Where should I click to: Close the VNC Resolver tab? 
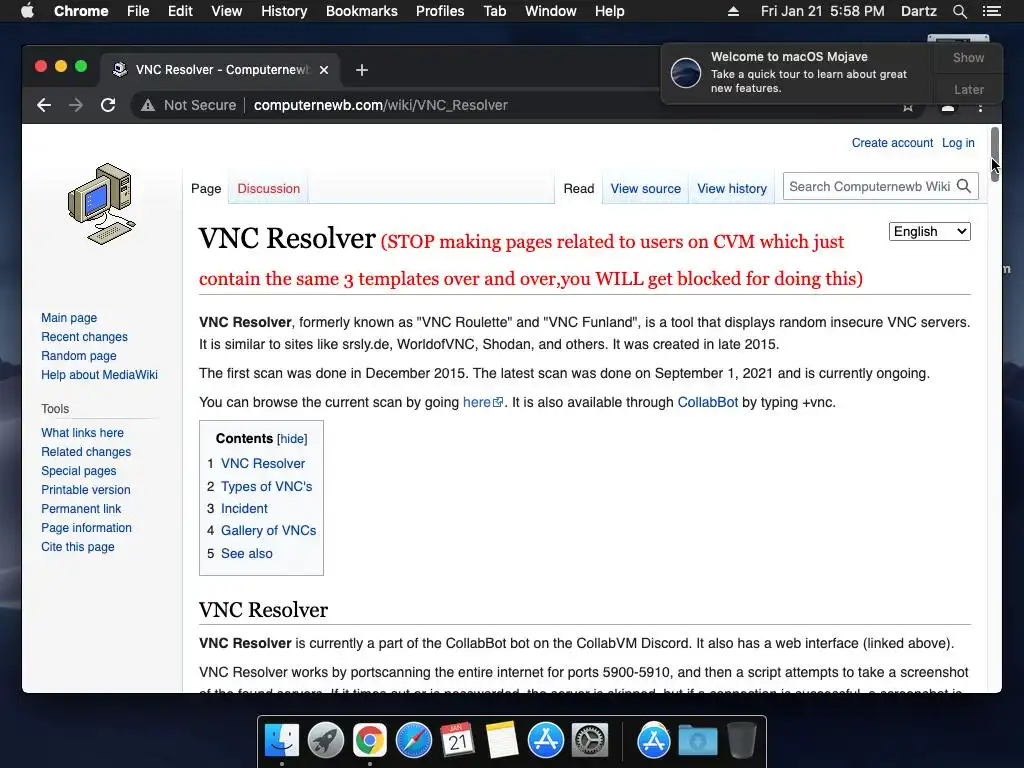point(324,70)
